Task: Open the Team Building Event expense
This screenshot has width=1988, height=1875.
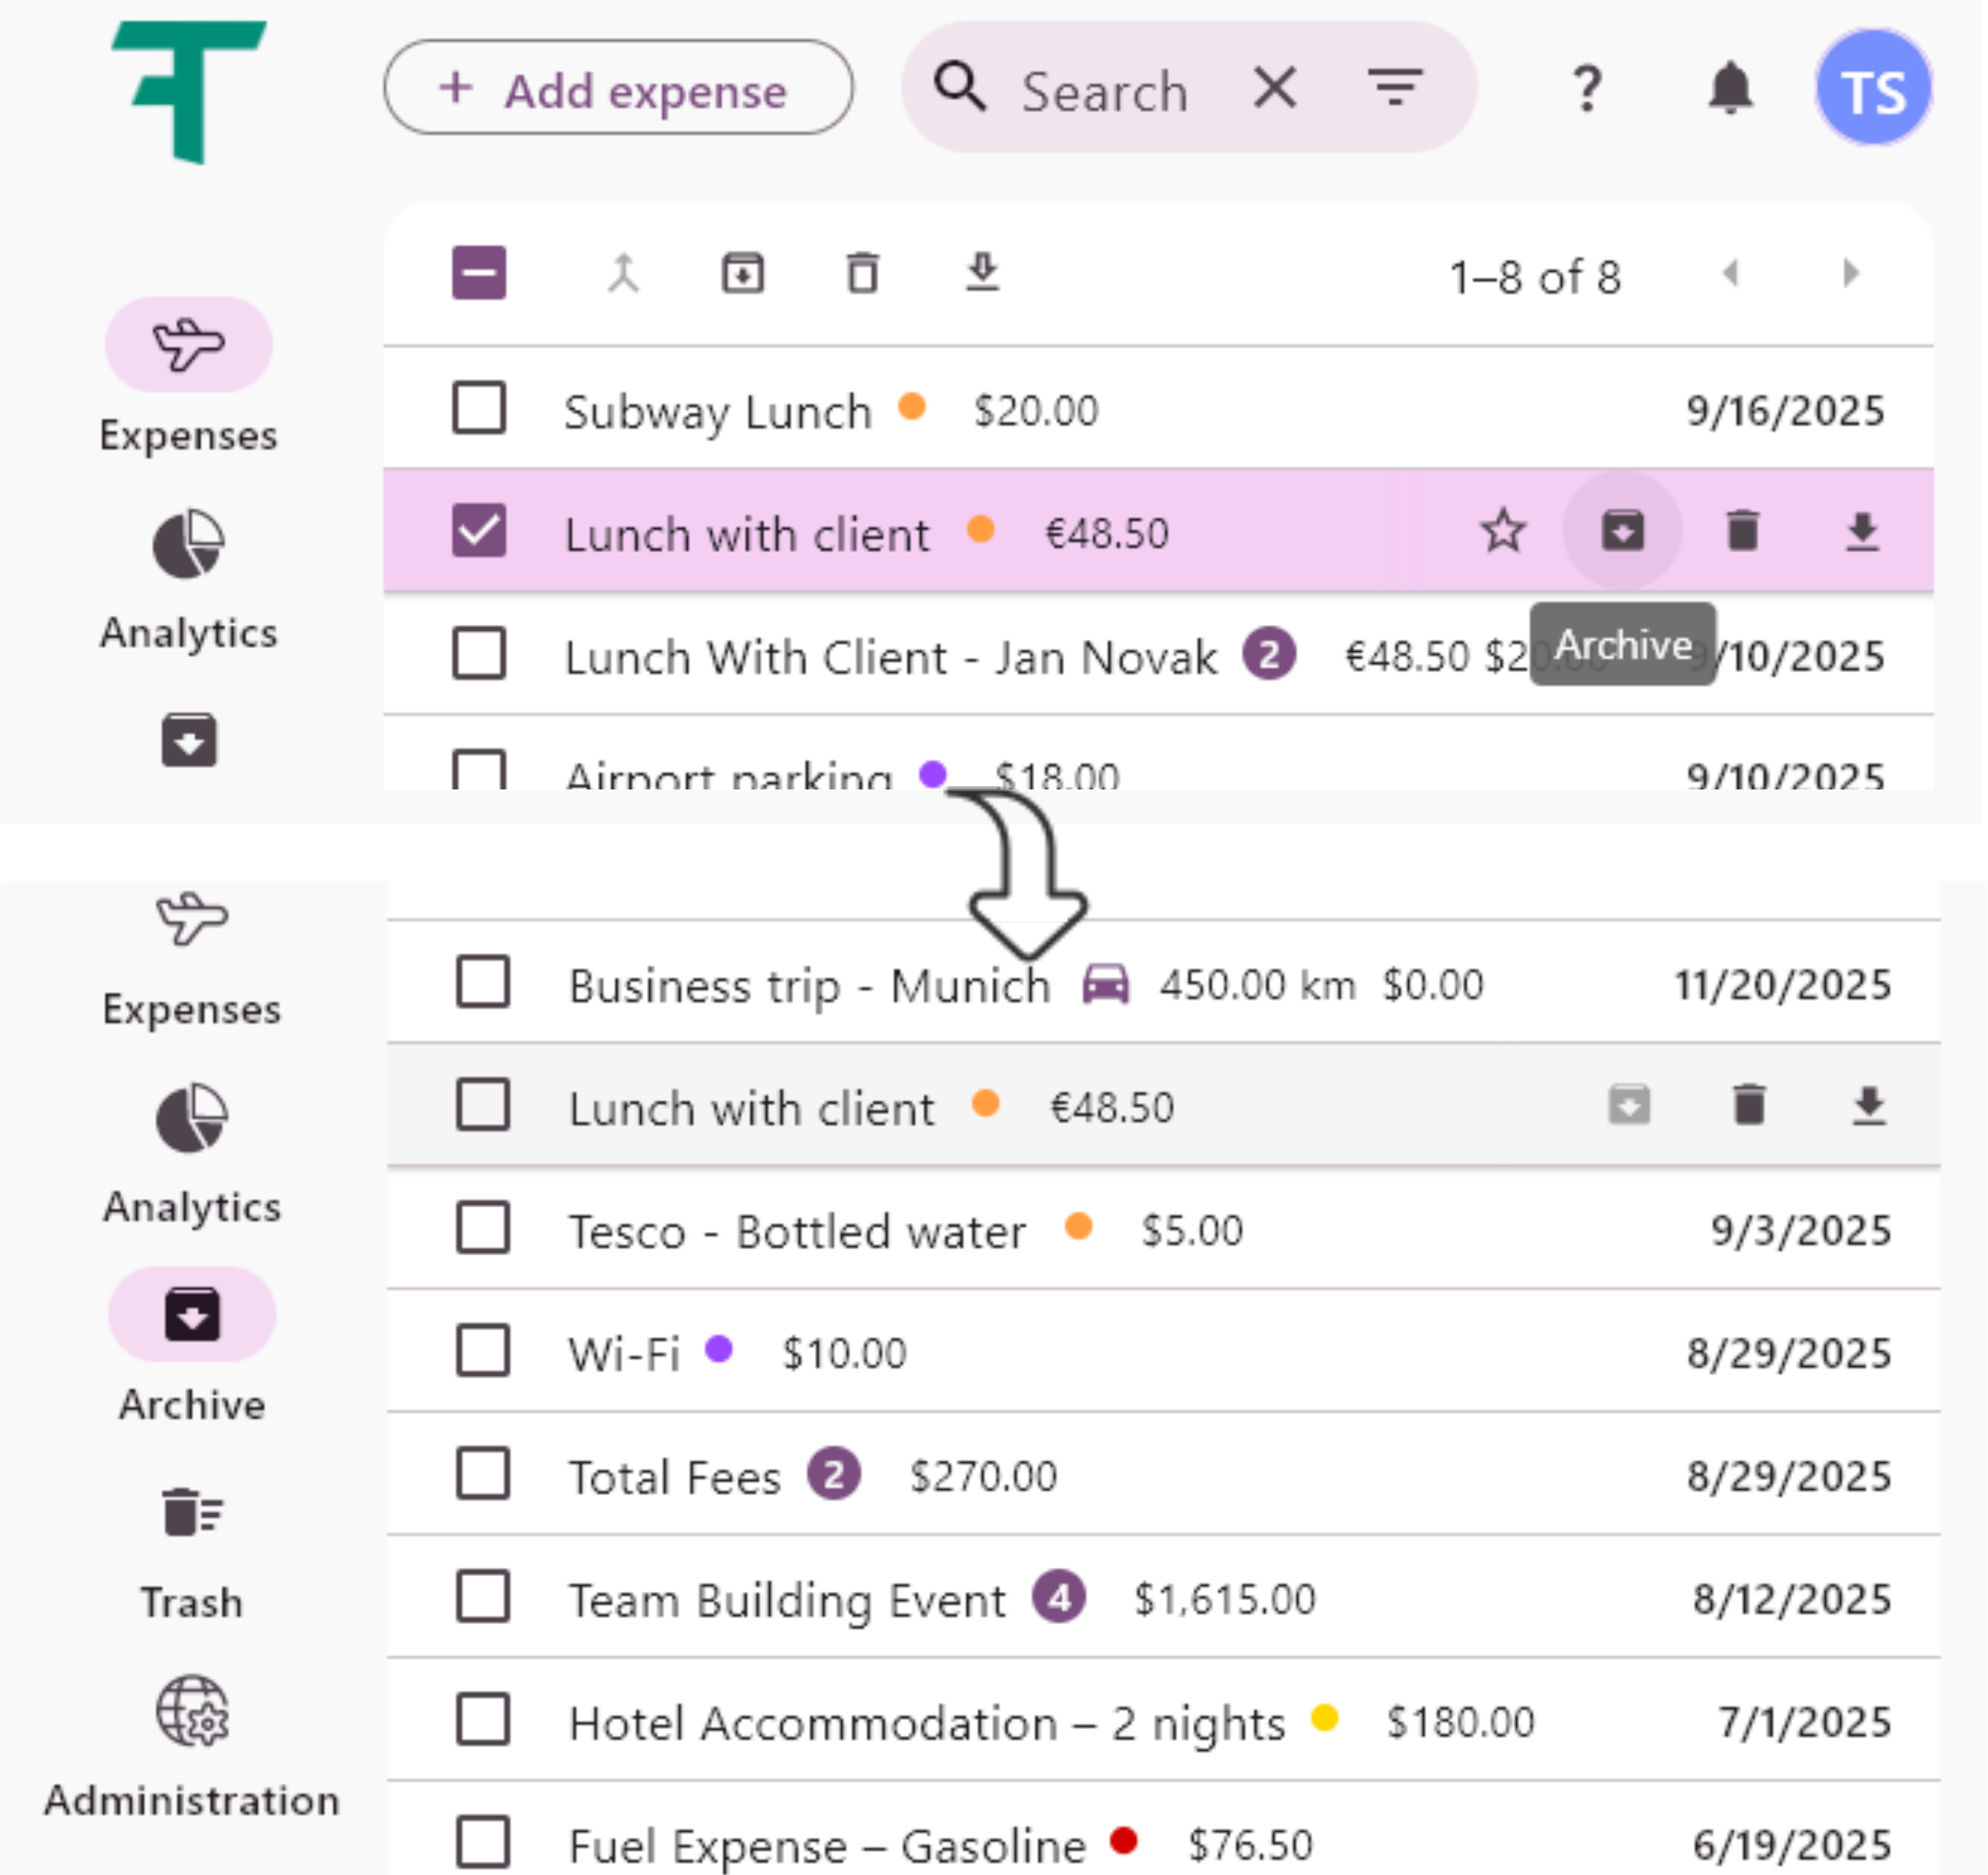Action: pos(787,1599)
